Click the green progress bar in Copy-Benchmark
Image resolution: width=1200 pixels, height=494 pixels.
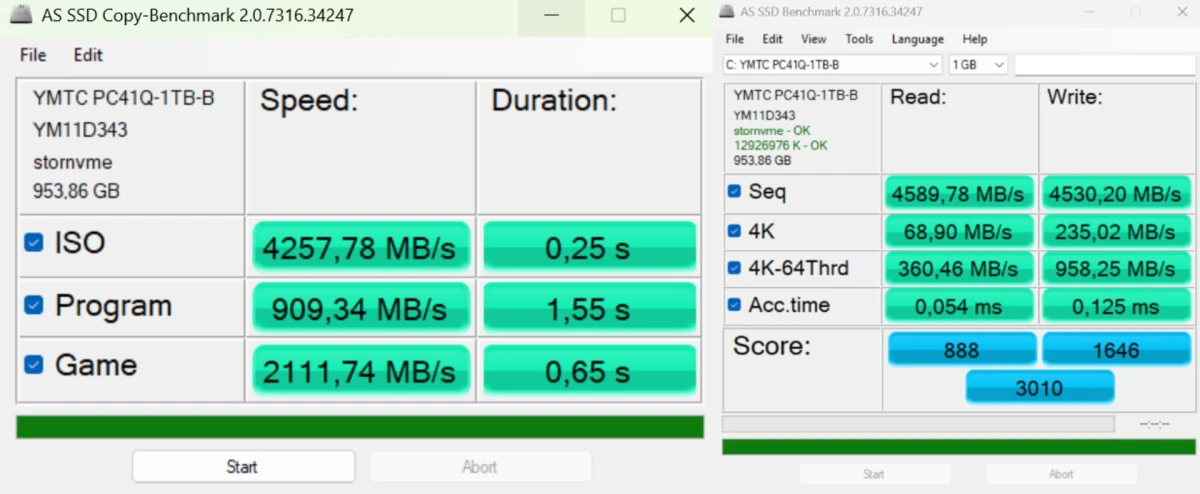coord(360,427)
